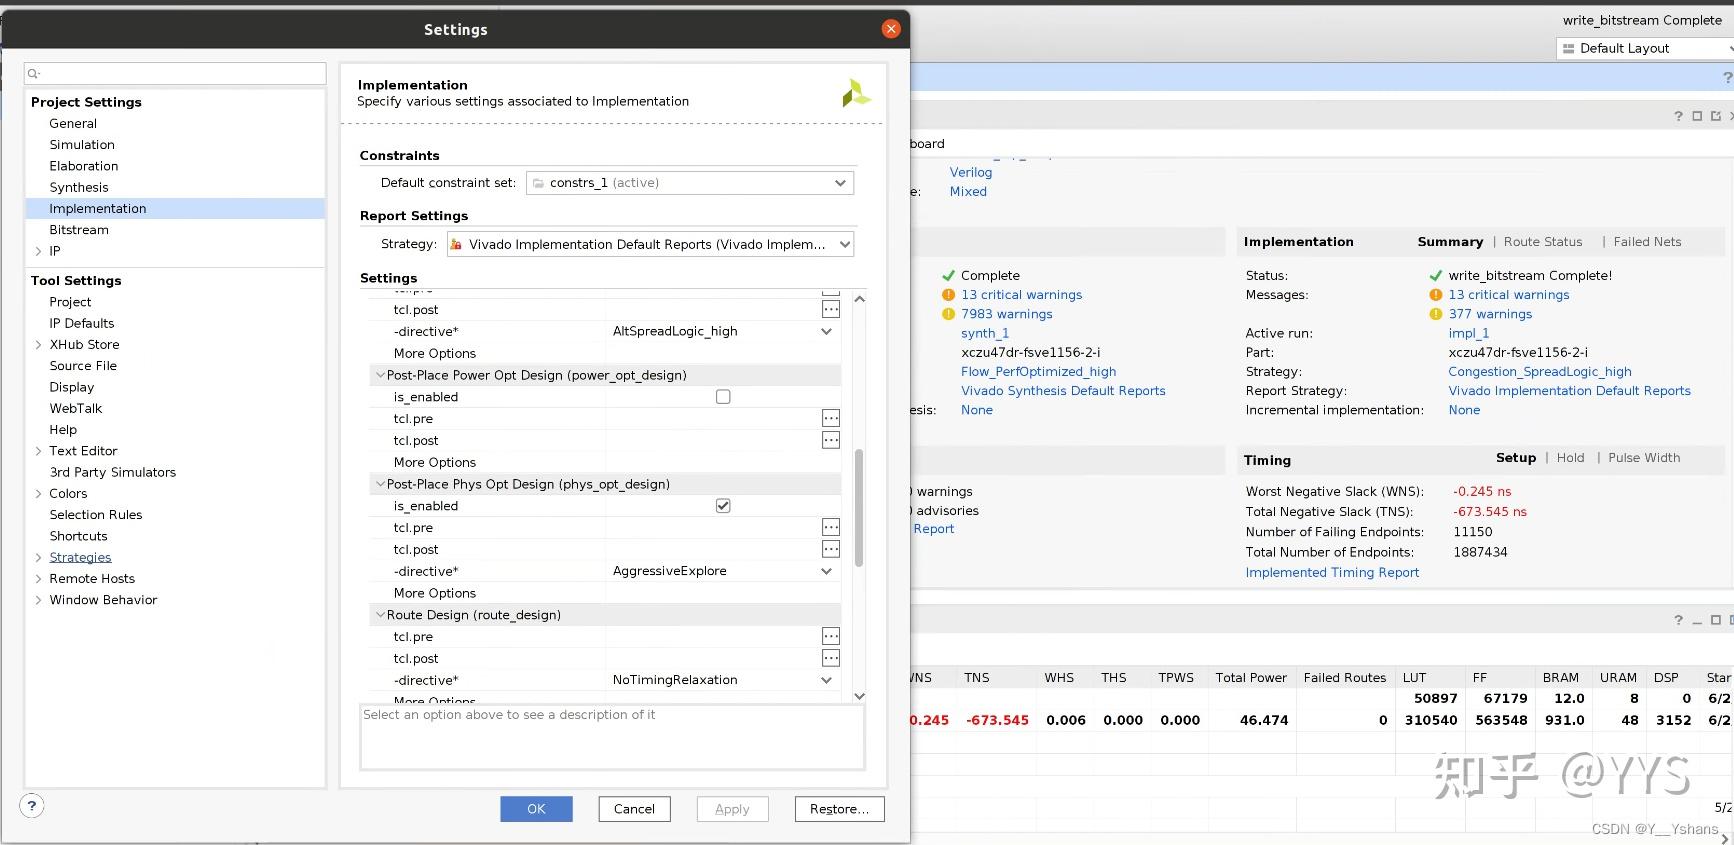This screenshot has width=1734, height=845.
Task: Select General in Project Settings
Action: coord(73,124)
